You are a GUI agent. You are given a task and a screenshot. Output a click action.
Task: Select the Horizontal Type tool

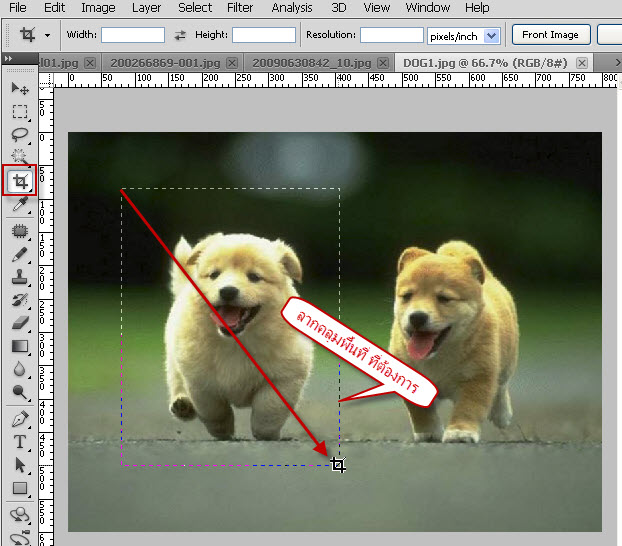(x=20, y=442)
